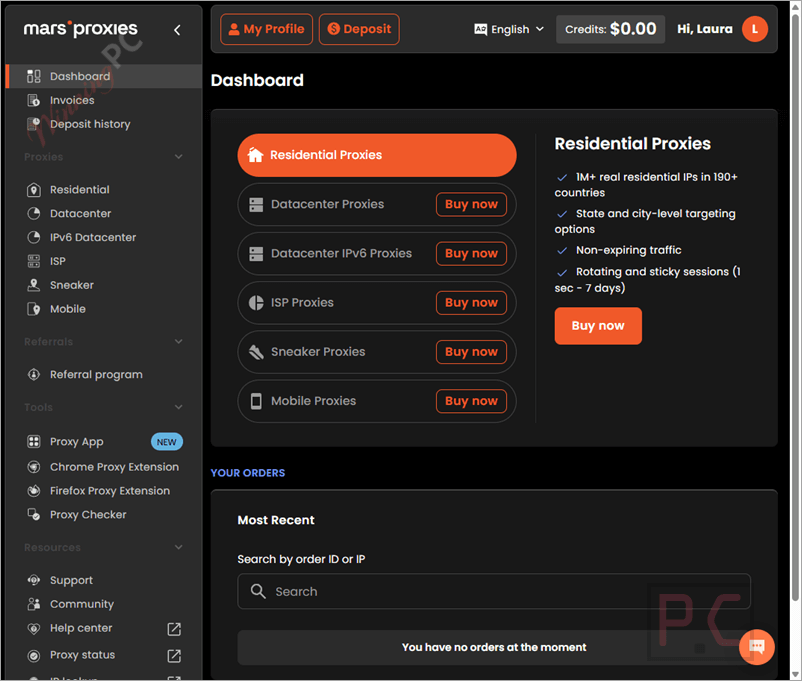Click the IPv6 Datacenter sidebar icon

(x=34, y=237)
